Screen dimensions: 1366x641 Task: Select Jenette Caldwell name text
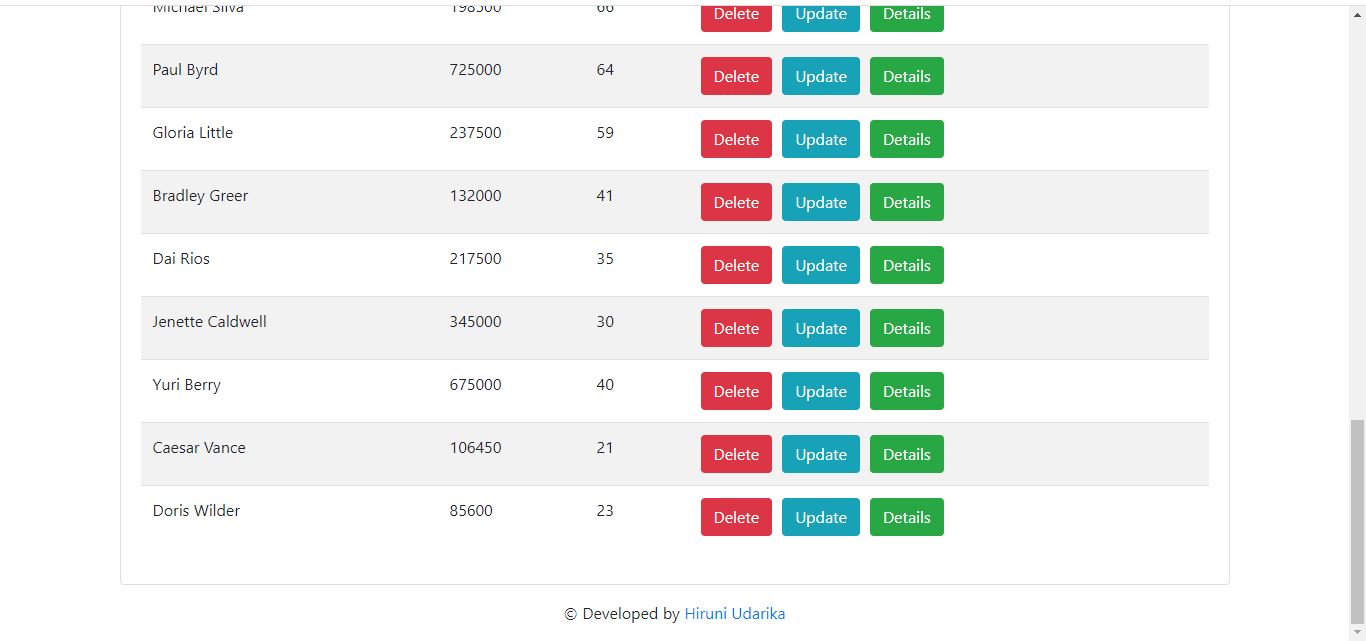210,322
